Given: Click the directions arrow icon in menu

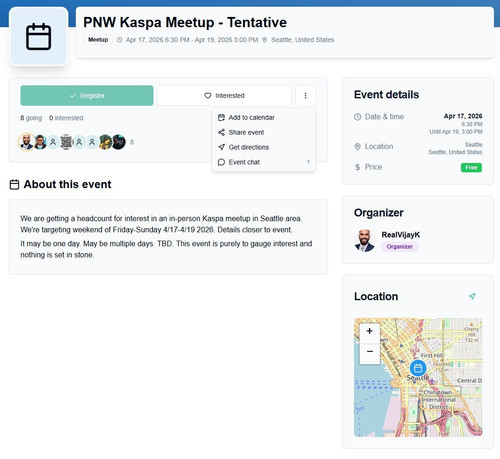Looking at the screenshot, I should (221, 147).
